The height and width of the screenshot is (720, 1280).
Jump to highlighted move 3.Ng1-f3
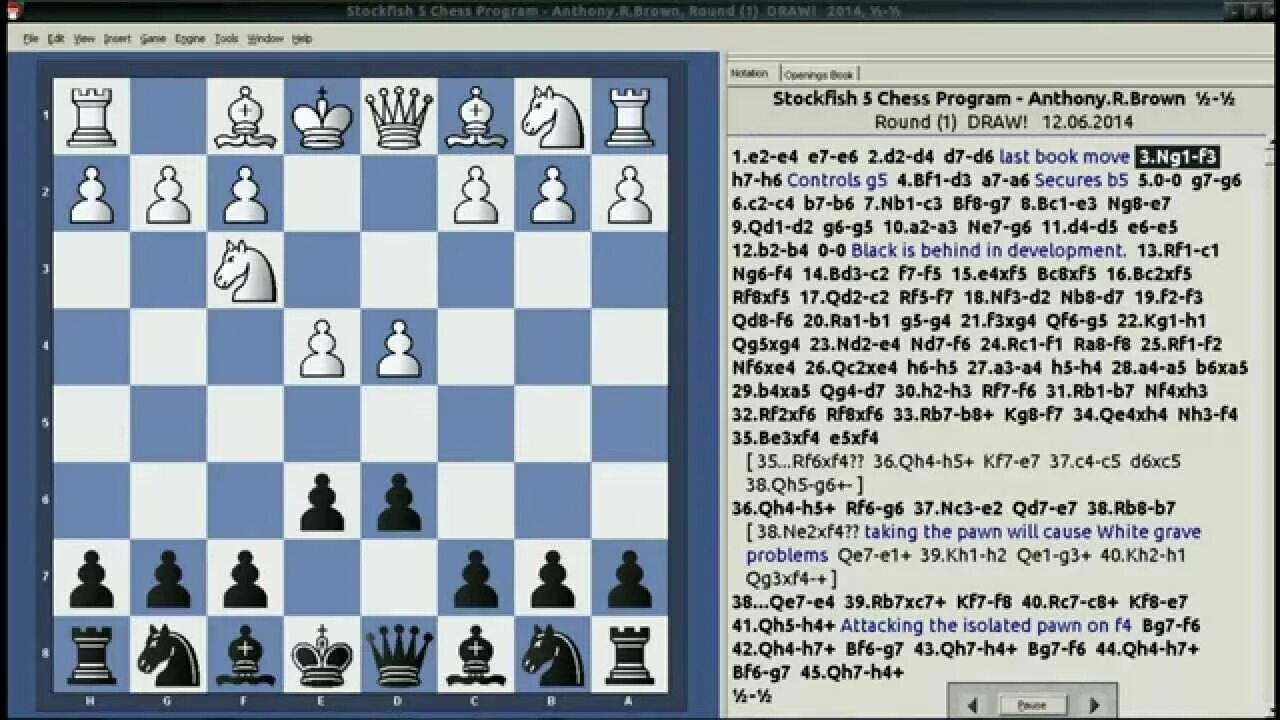(x=1177, y=157)
